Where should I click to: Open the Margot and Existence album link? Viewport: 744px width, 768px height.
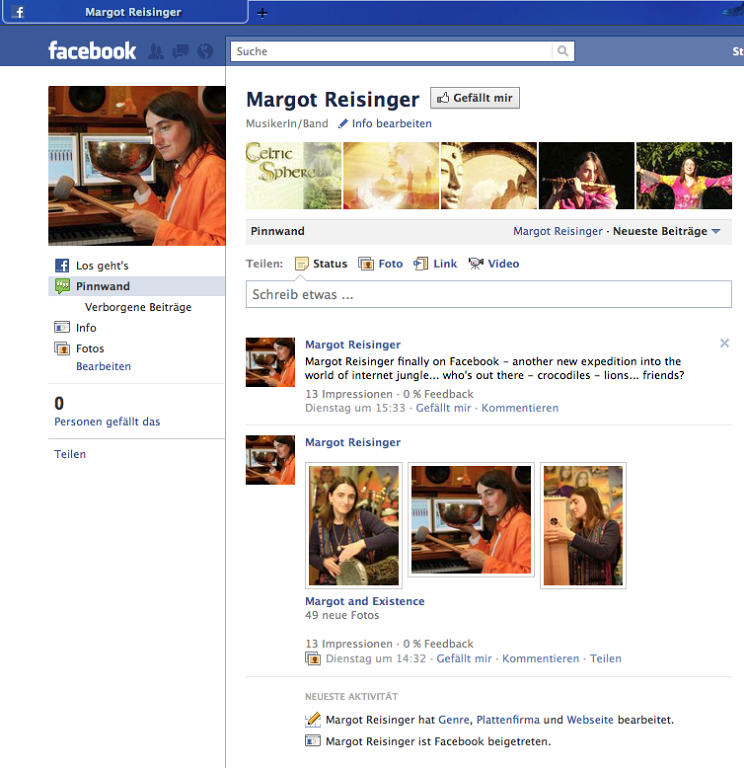point(364,601)
